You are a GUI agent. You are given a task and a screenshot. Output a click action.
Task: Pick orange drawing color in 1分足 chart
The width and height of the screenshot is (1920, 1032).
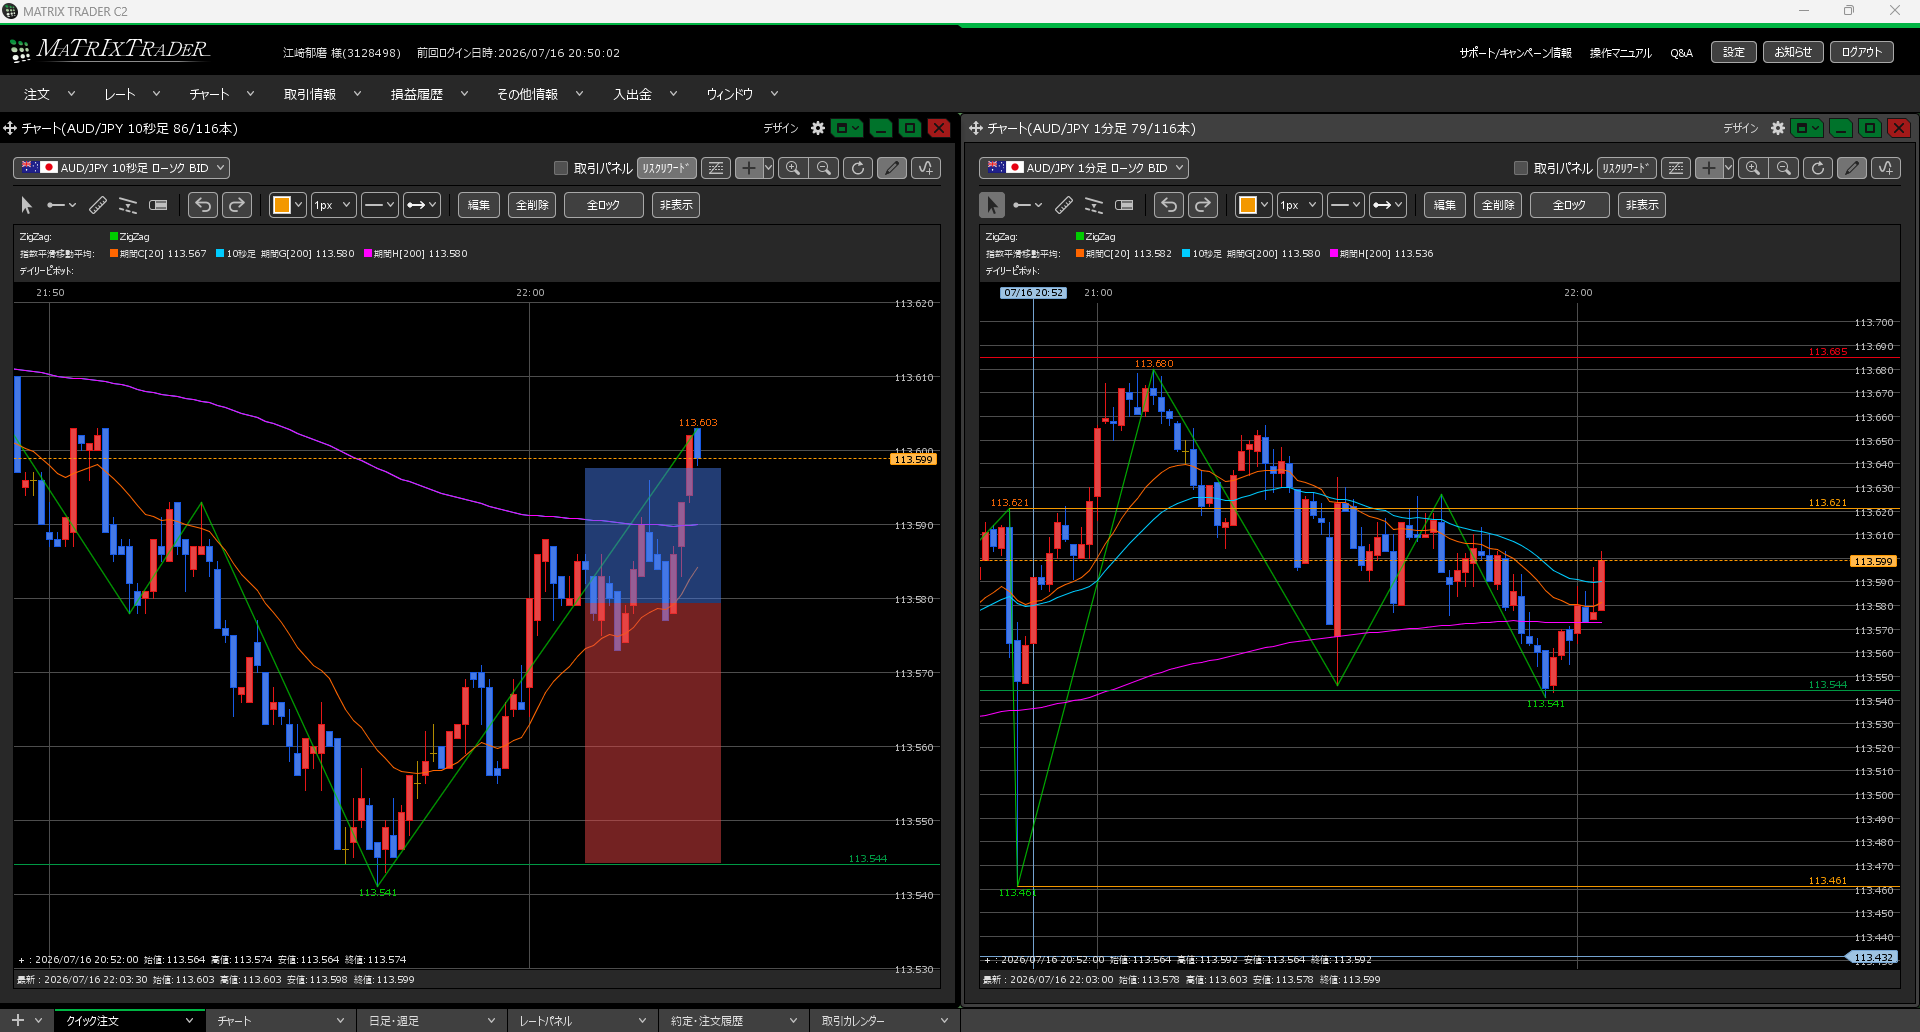click(x=1248, y=205)
